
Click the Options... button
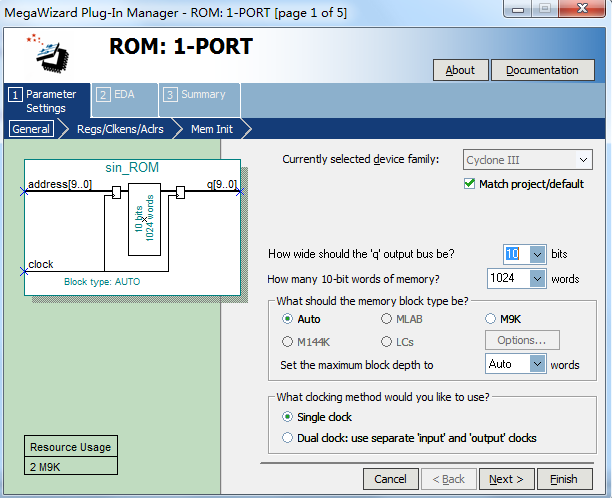point(522,340)
